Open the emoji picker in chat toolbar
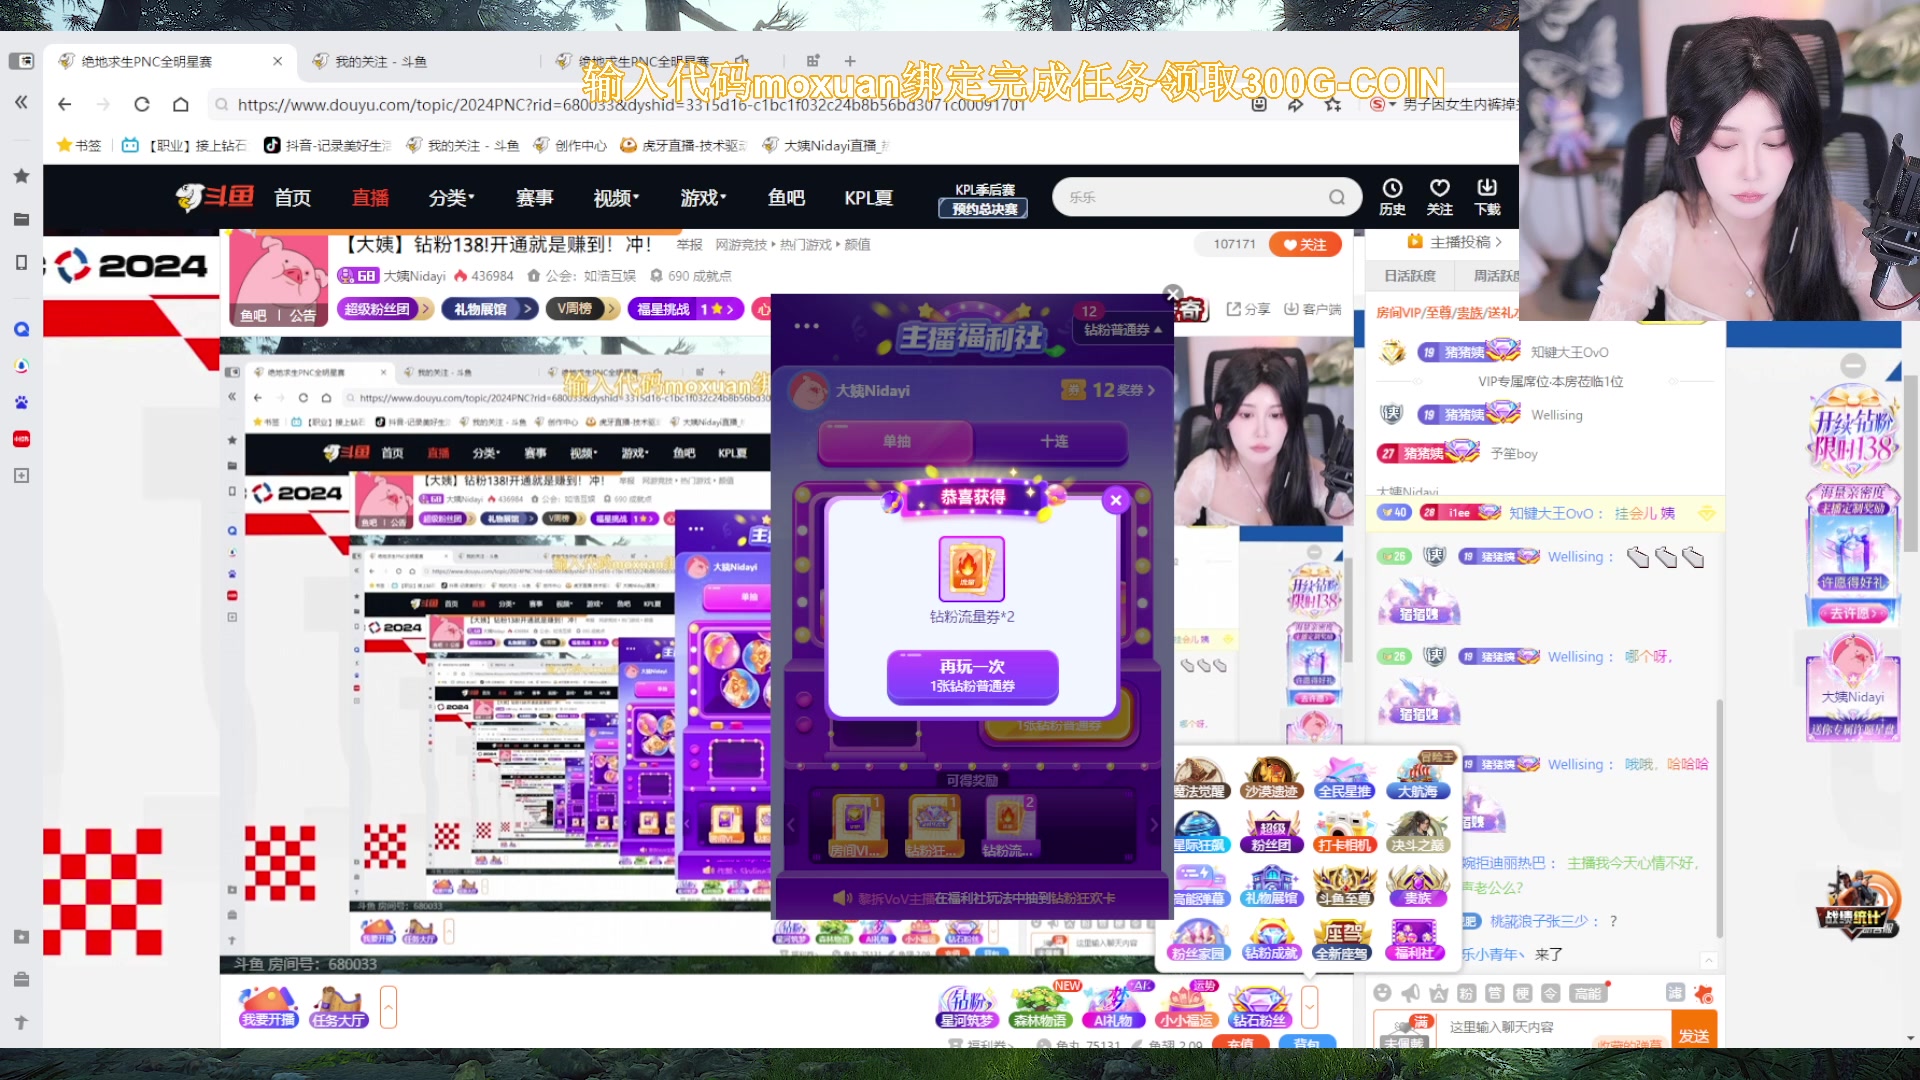This screenshot has height=1080, width=1920. point(1382,993)
